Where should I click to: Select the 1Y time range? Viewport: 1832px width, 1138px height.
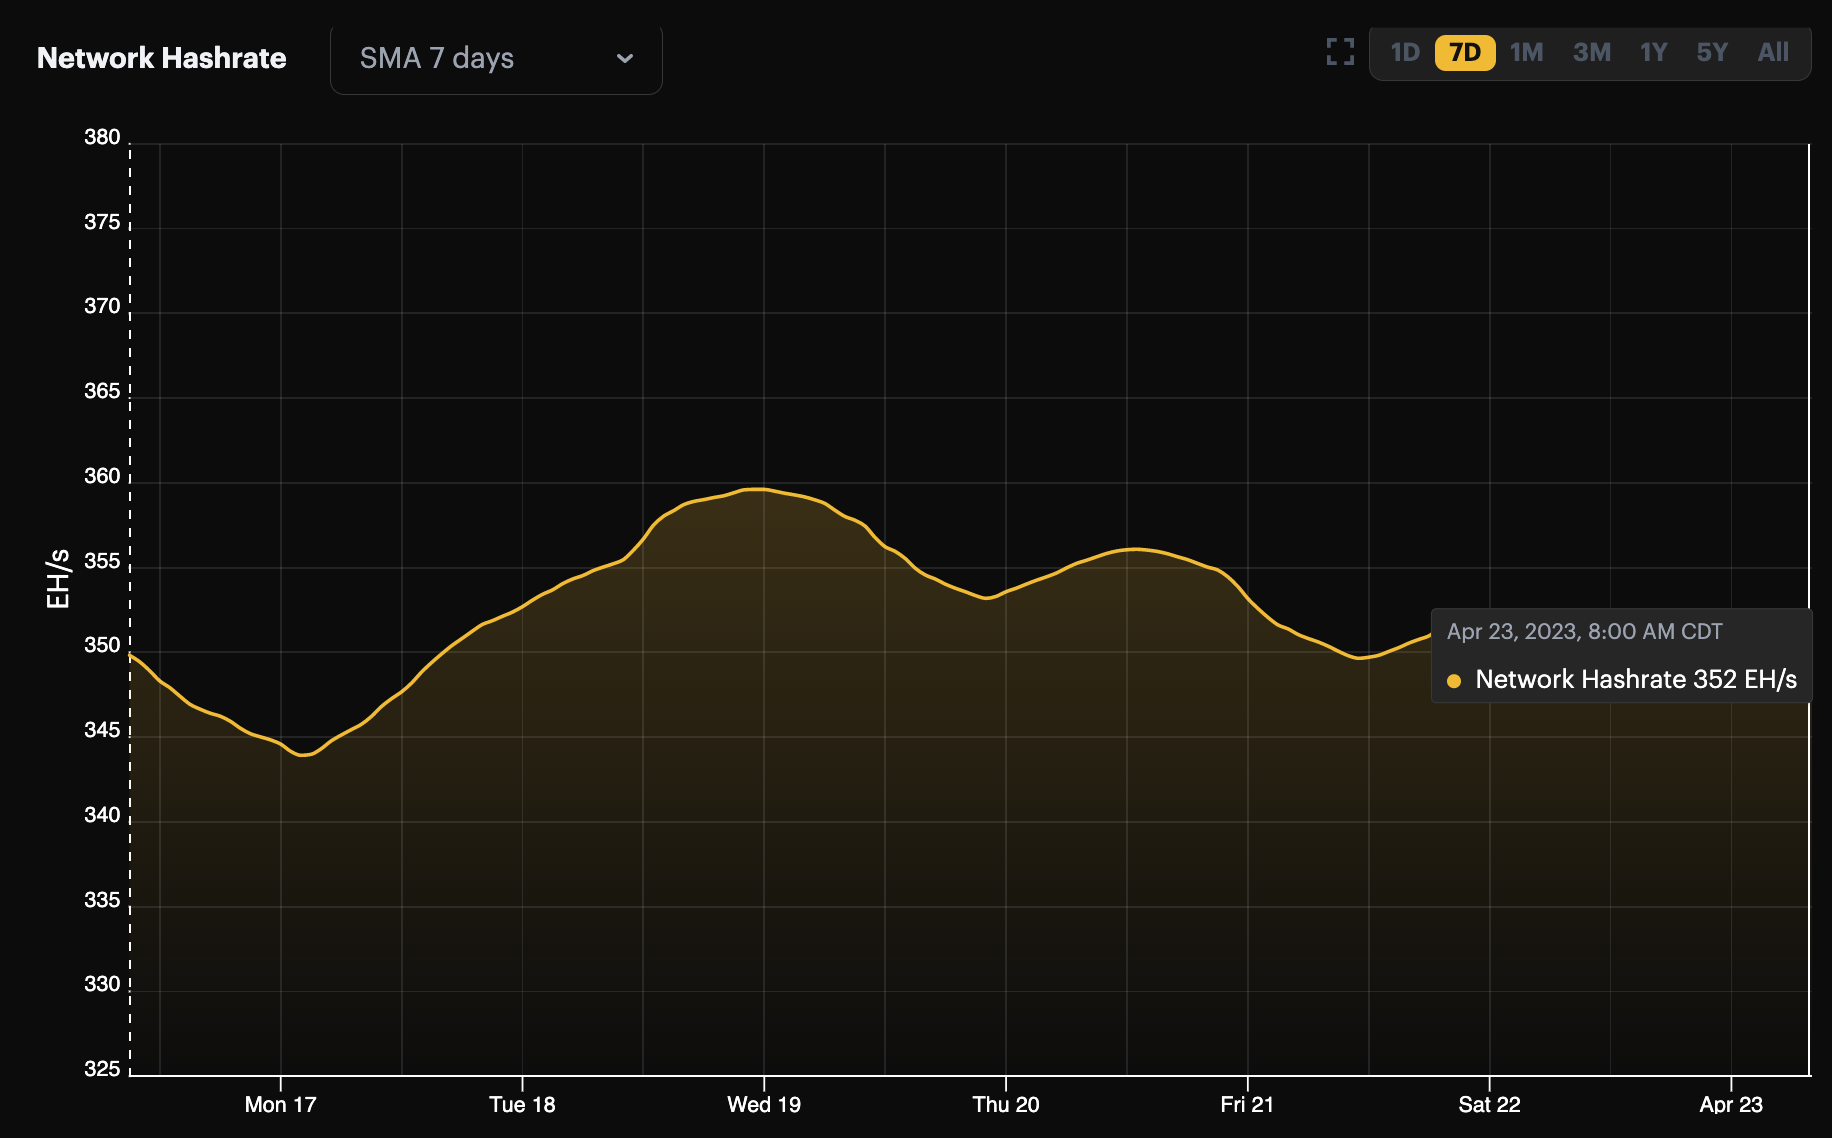click(1652, 53)
